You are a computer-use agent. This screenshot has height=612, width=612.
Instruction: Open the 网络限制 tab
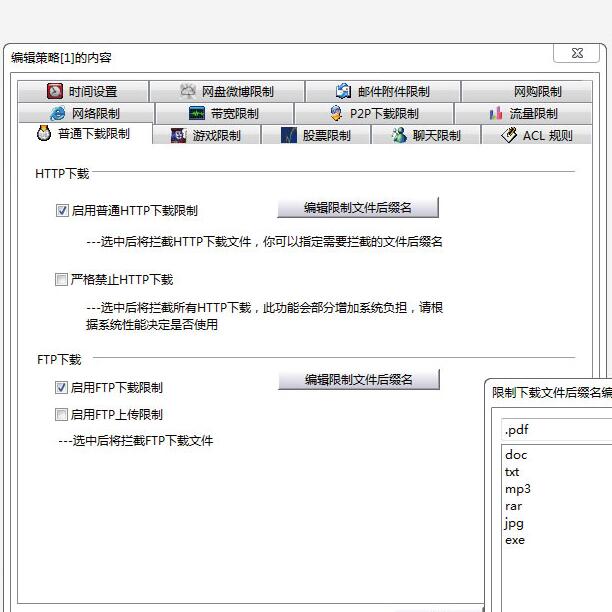tap(86, 114)
